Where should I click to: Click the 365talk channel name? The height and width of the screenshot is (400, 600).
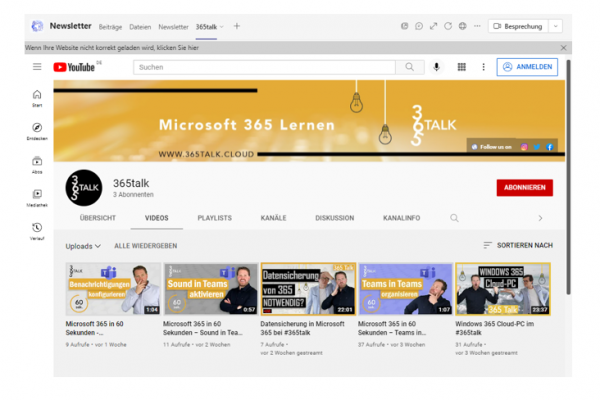131,183
